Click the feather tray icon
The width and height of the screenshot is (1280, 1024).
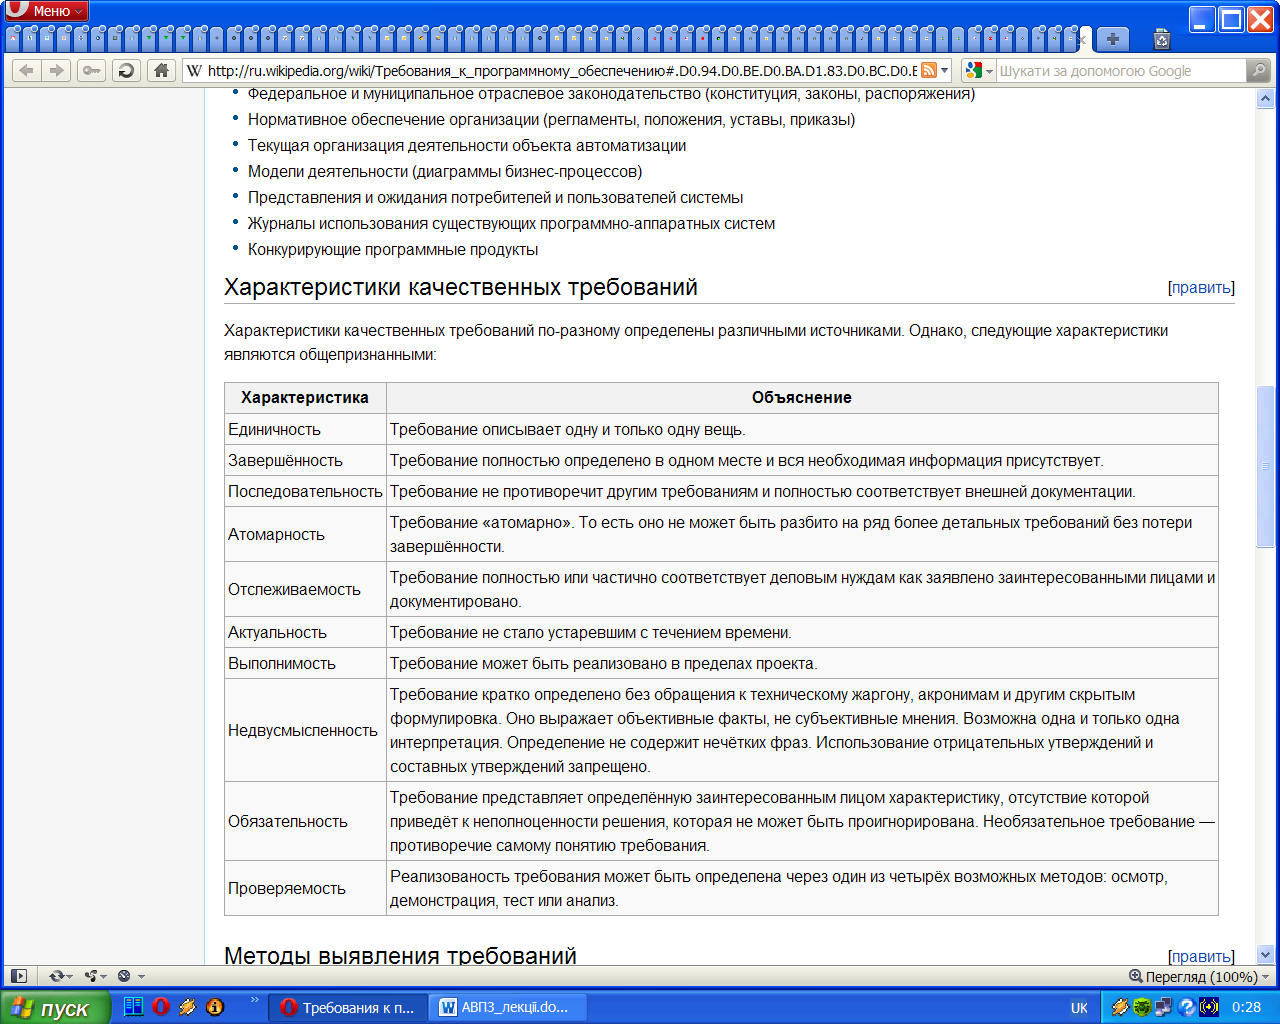[1120, 1008]
